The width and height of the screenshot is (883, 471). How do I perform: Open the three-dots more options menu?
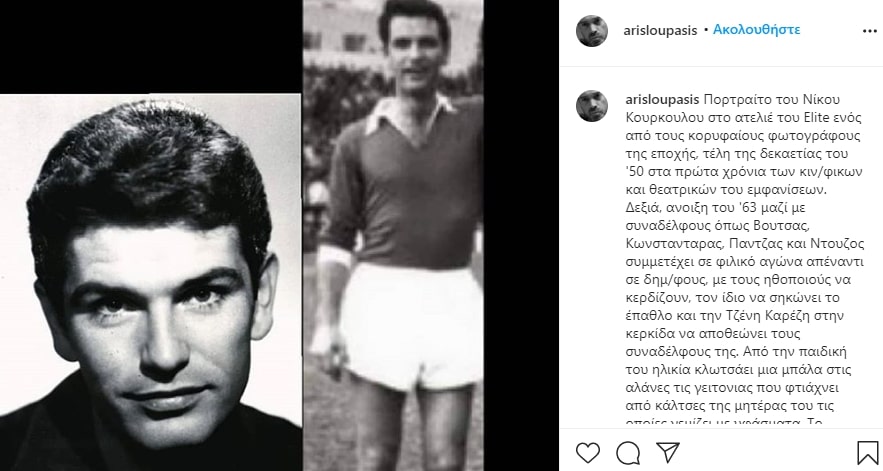[x=870, y=31]
